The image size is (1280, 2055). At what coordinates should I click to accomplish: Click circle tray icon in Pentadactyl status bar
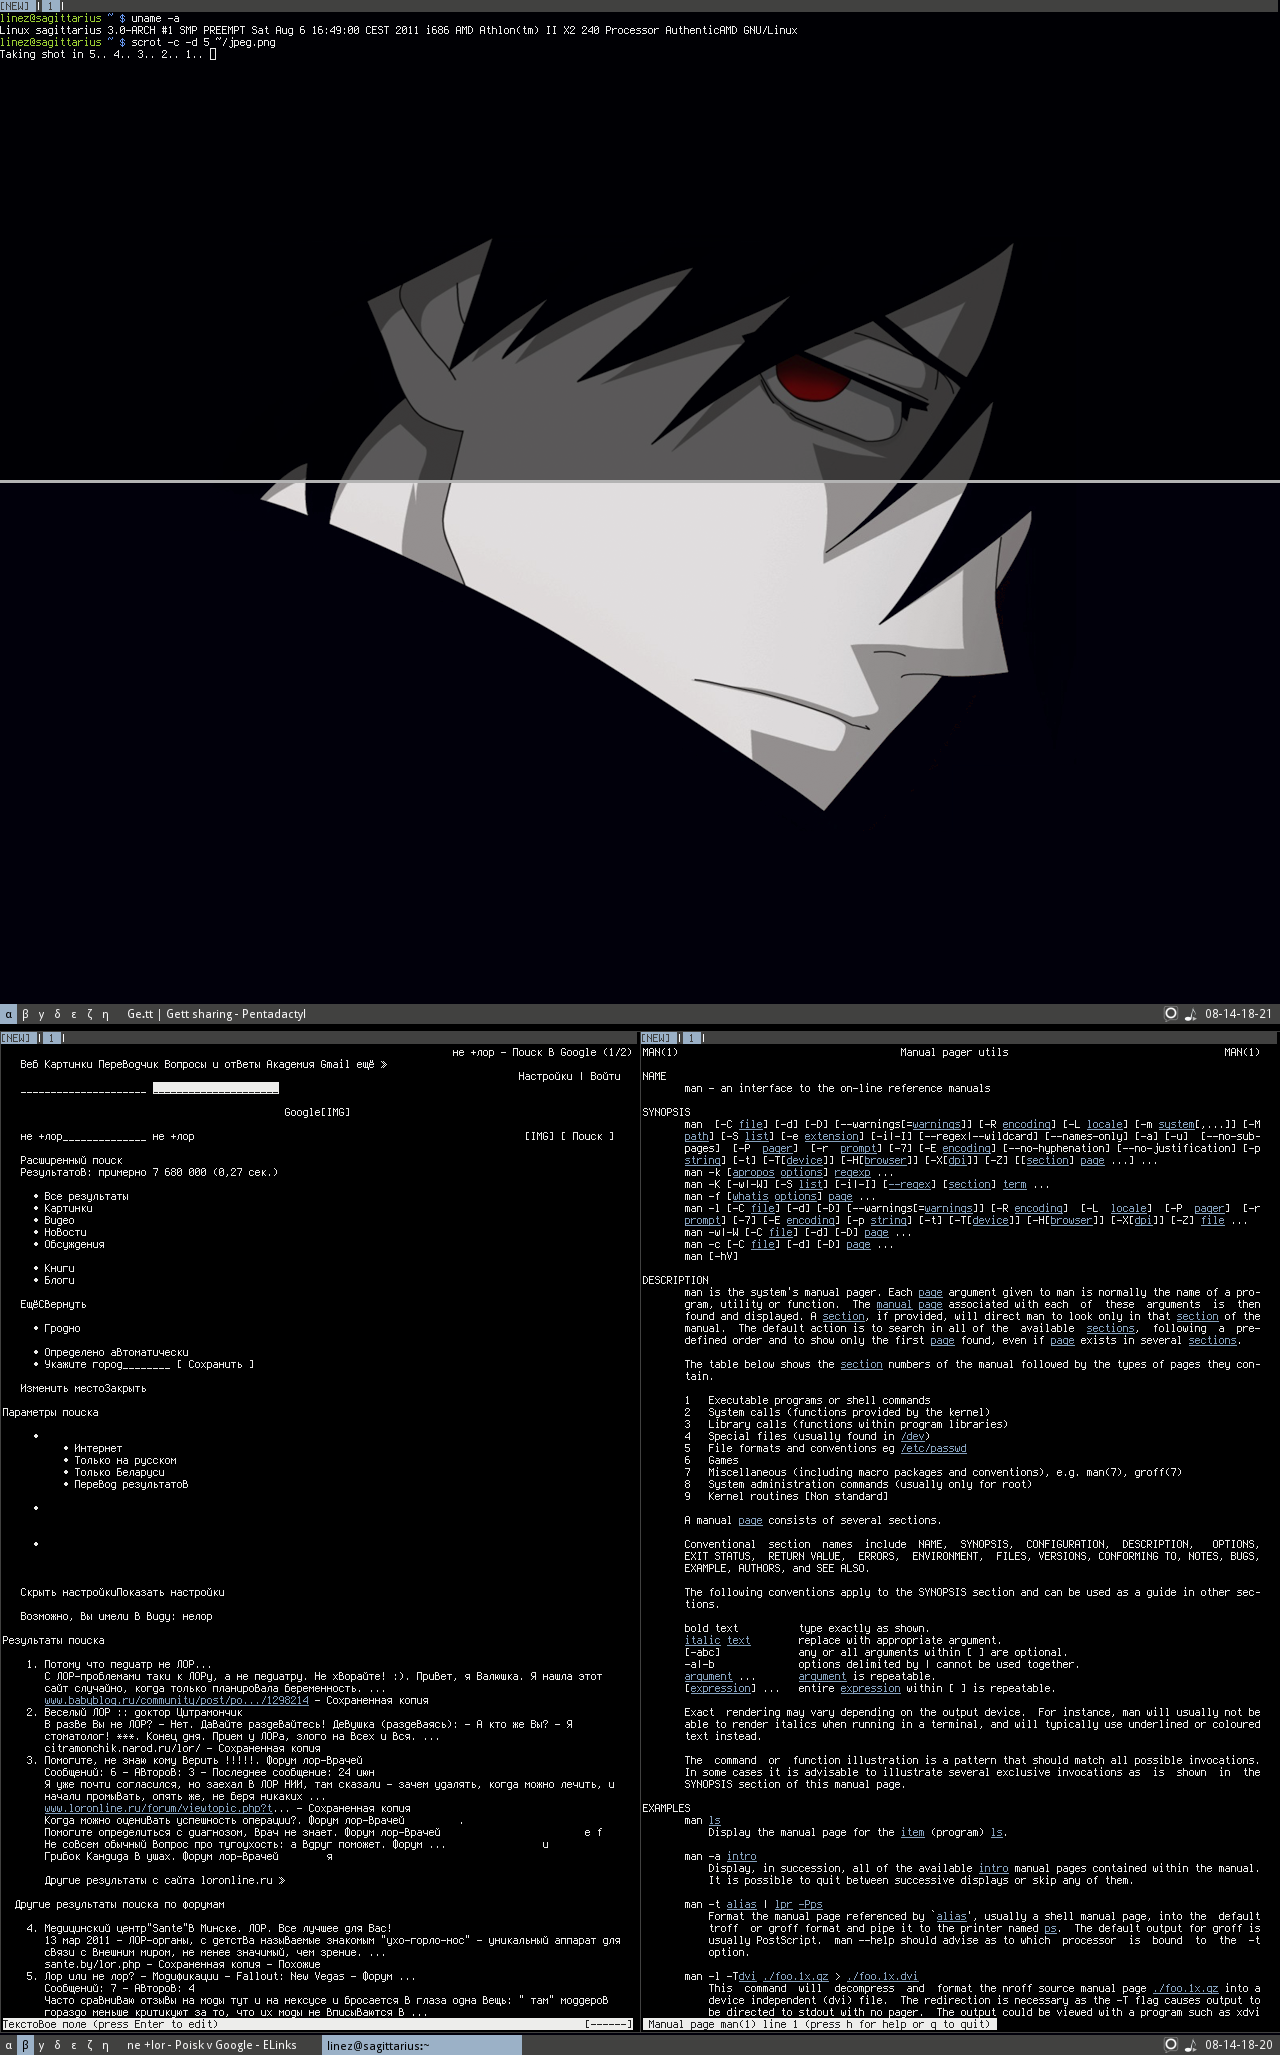tap(1171, 1014)
